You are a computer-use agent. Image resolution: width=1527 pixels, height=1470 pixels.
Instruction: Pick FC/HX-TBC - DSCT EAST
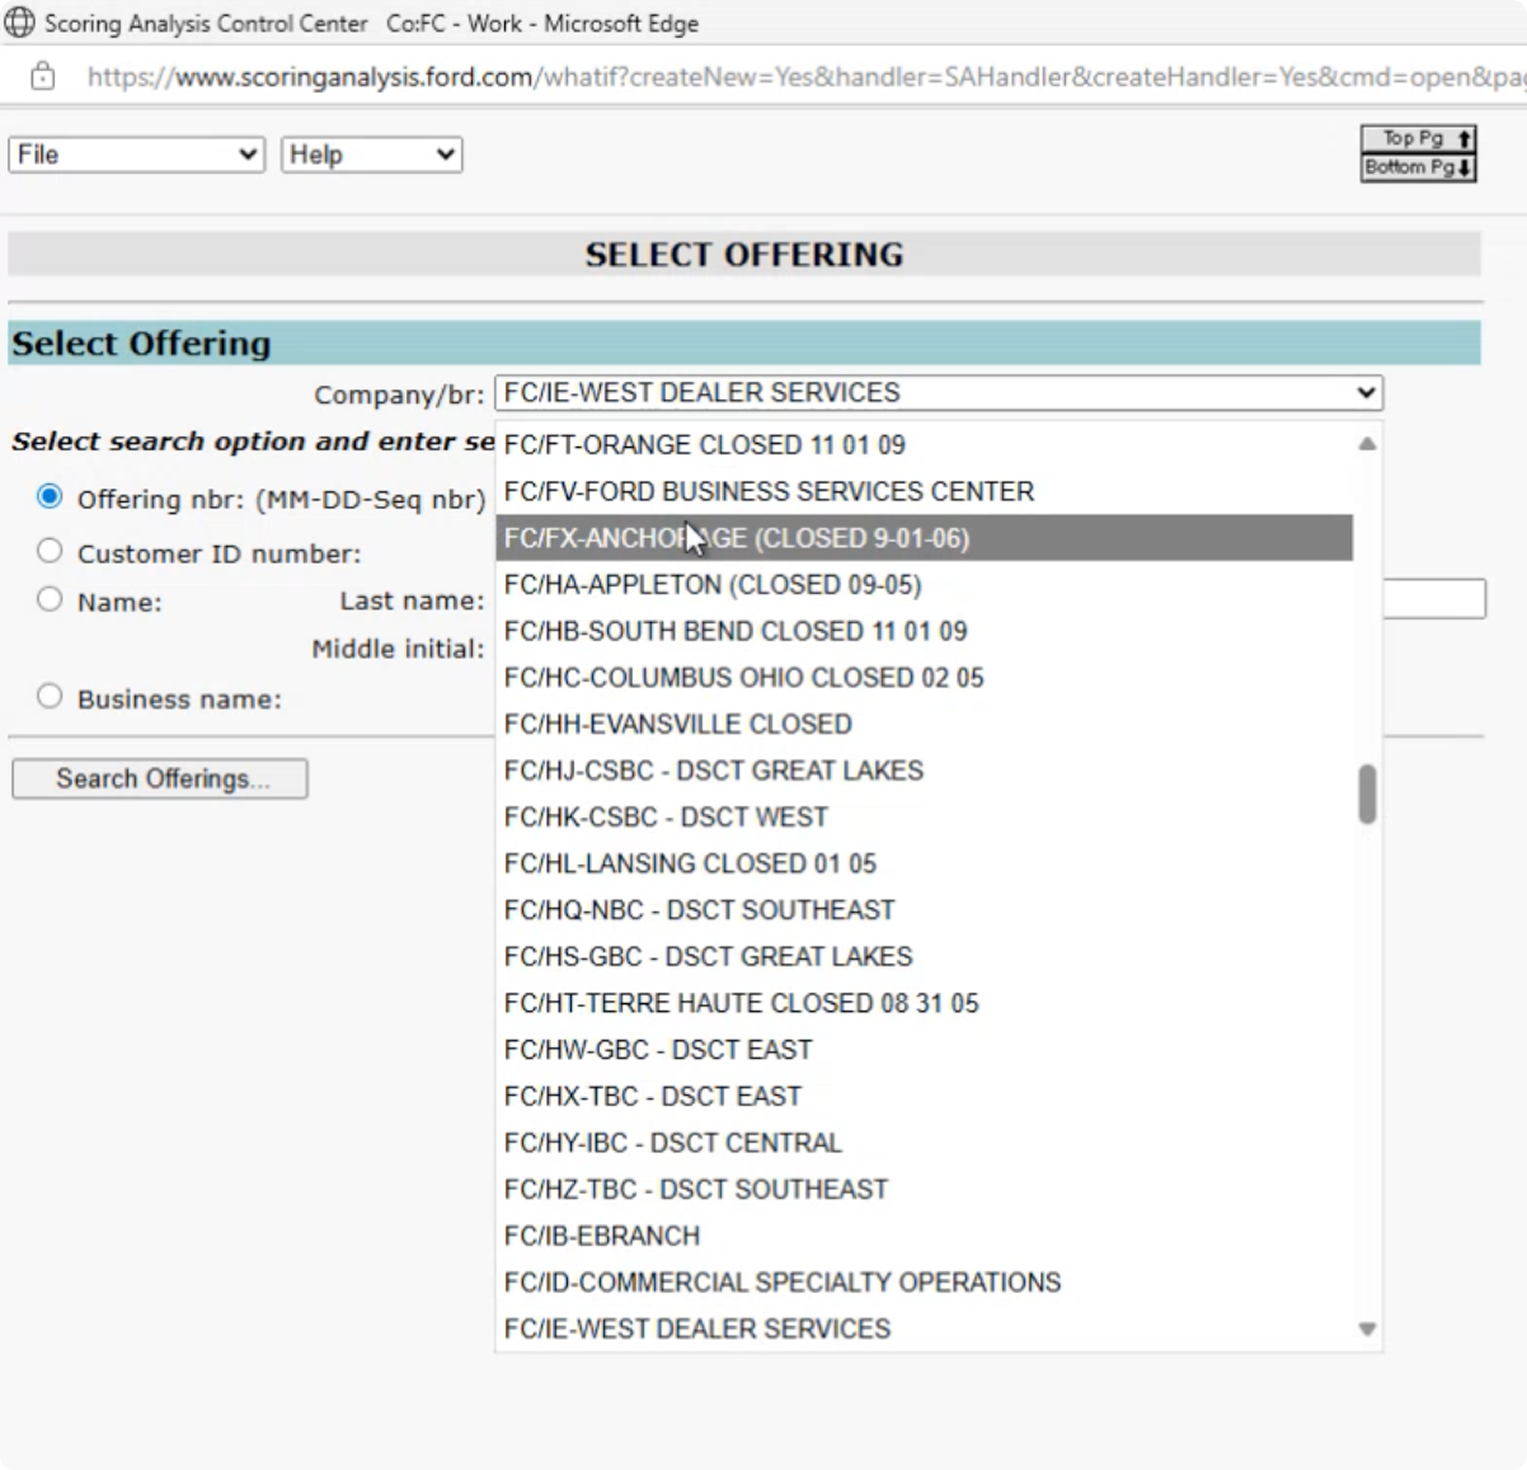coord(924,1096)
